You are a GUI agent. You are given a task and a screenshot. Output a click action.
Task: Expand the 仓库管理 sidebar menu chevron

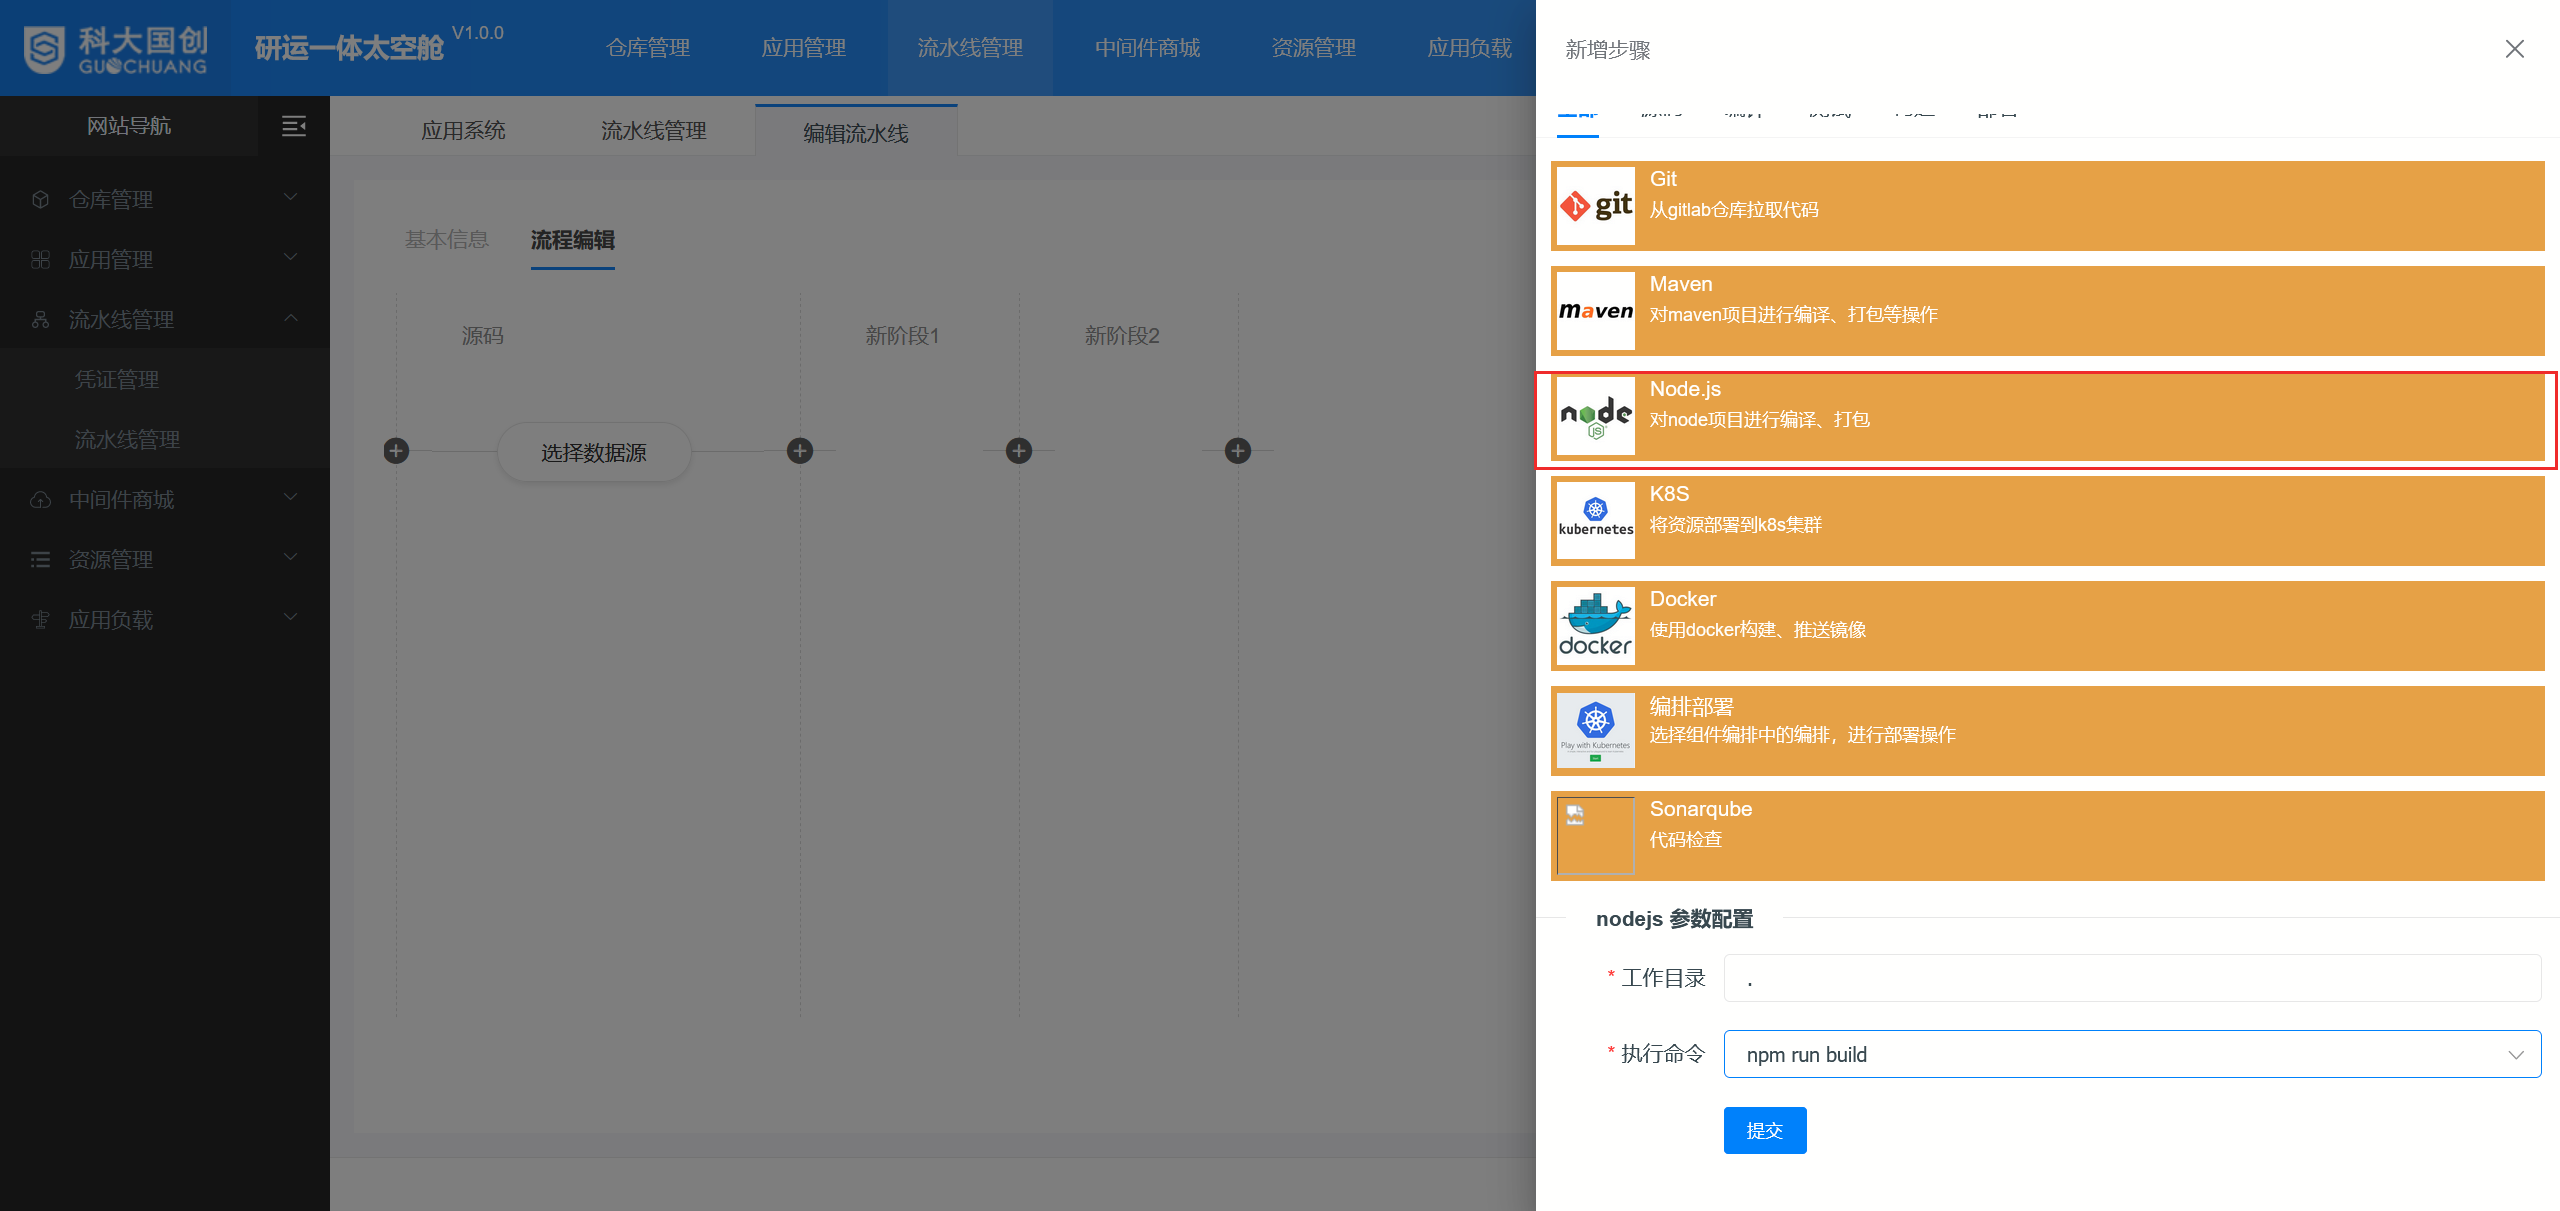point(291,197)
